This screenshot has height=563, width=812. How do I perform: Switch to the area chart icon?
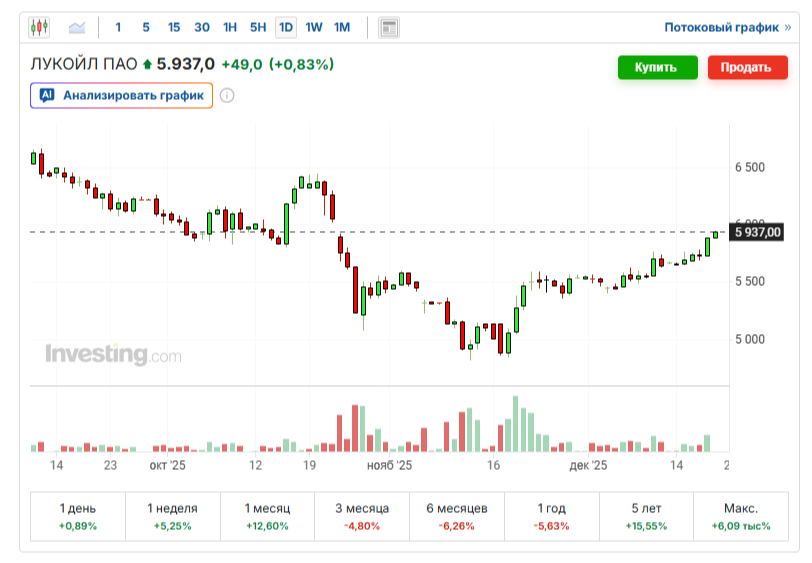coord(77,27)
